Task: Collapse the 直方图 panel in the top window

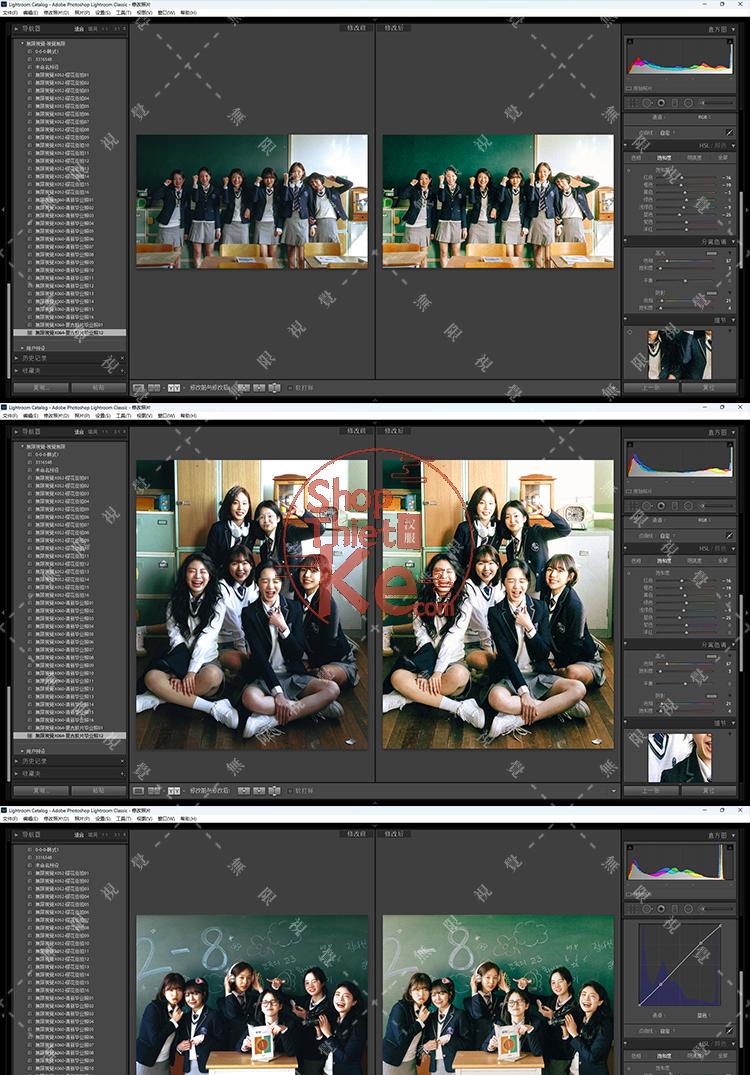Action: tap(732, 30)
